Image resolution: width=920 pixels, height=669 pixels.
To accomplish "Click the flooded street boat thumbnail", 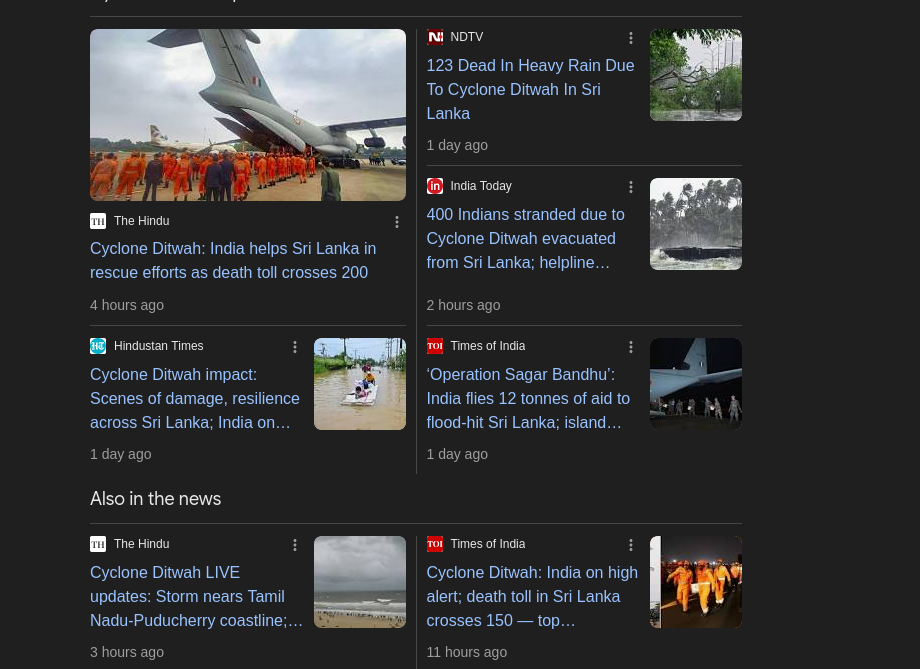I will point(360,384).
